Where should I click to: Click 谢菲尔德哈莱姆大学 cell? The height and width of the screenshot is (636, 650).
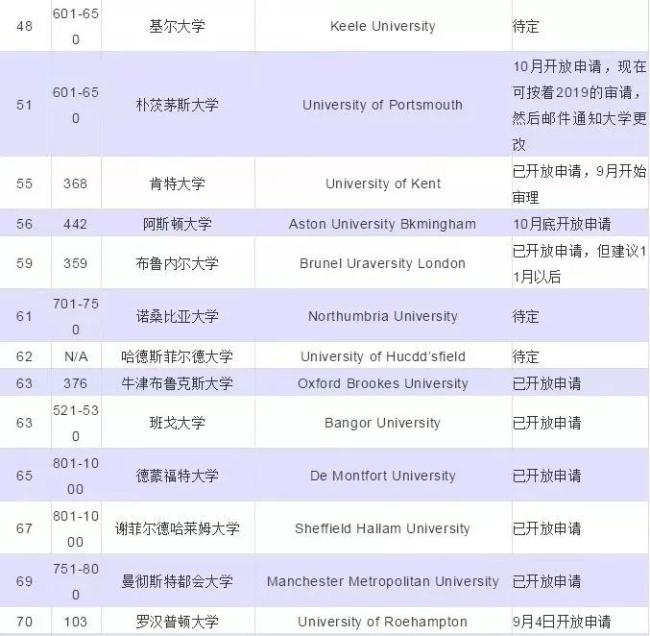tap(177, 528)
